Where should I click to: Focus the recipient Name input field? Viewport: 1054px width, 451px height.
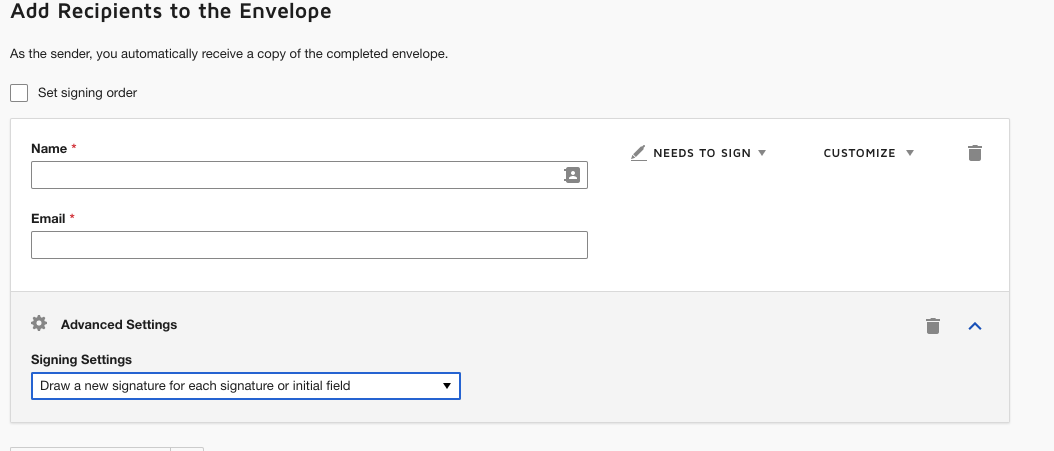[295, 175]
